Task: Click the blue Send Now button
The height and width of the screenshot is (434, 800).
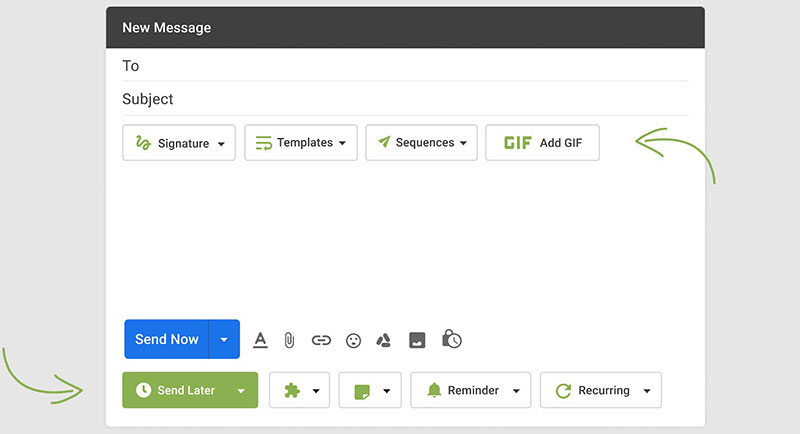Action: point(167,339)
